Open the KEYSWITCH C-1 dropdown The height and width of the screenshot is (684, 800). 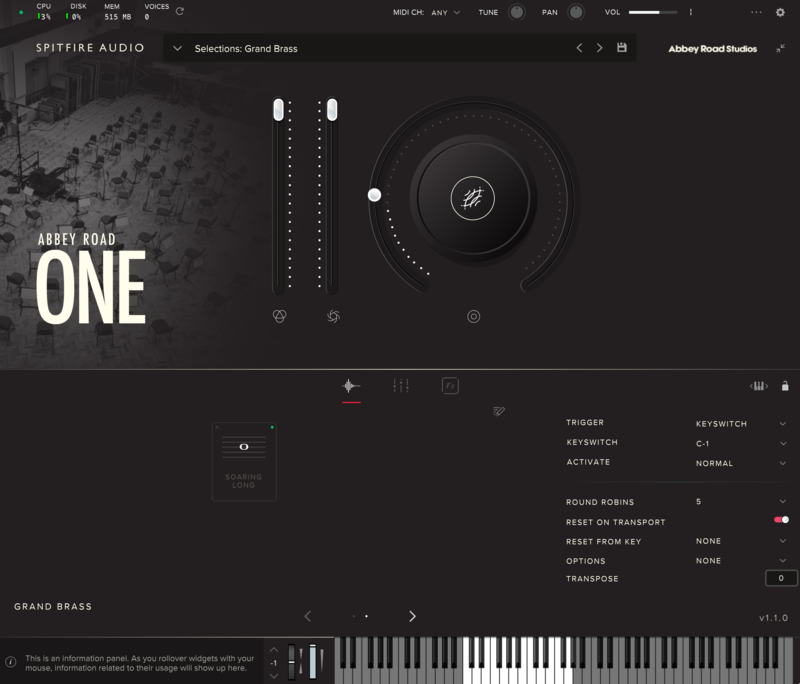741,444
